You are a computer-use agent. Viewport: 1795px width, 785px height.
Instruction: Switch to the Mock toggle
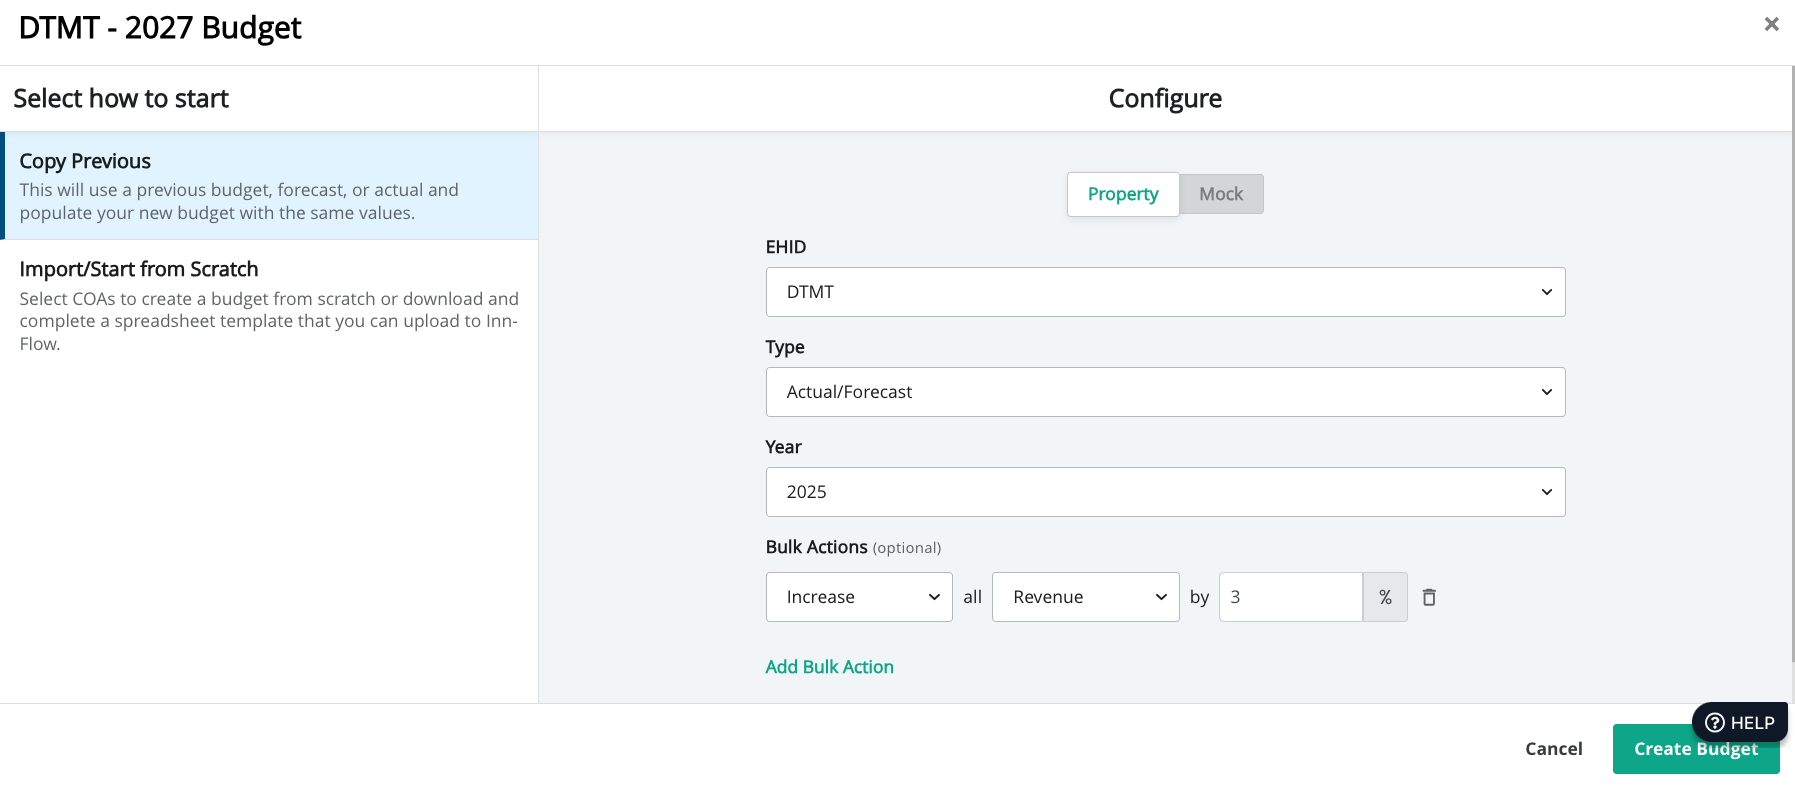coord(1221,194)
